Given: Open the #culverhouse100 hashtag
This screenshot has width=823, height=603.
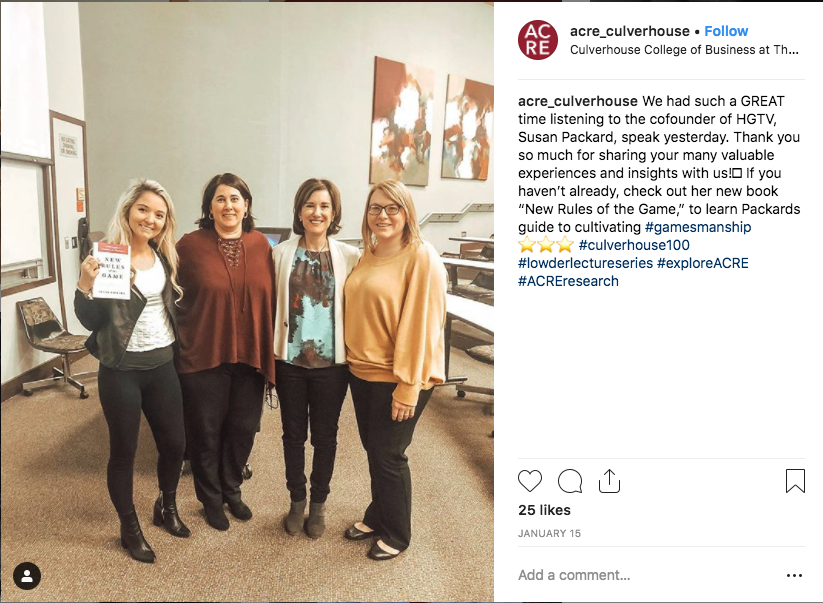Looking at the screenshot, I should [634, 245].
